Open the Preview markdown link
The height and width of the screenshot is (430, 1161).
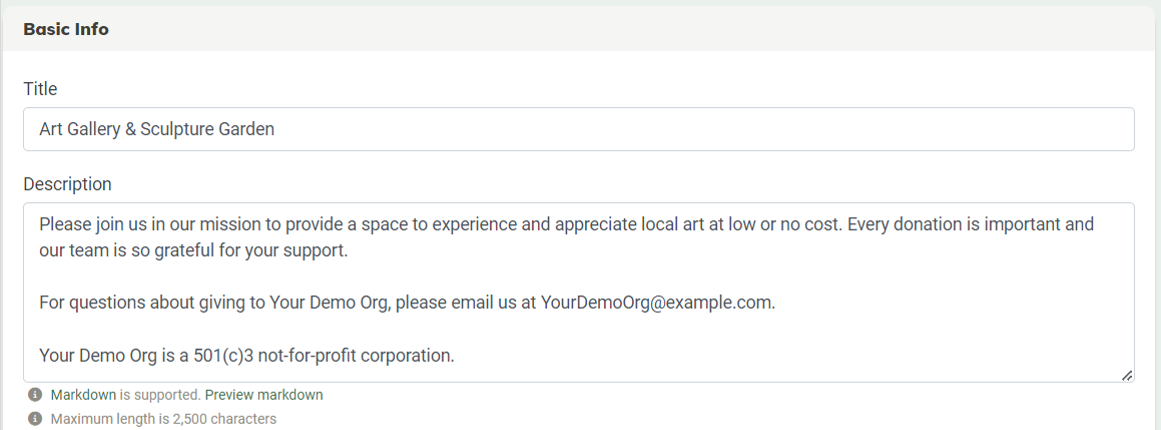tap(264, 394)
